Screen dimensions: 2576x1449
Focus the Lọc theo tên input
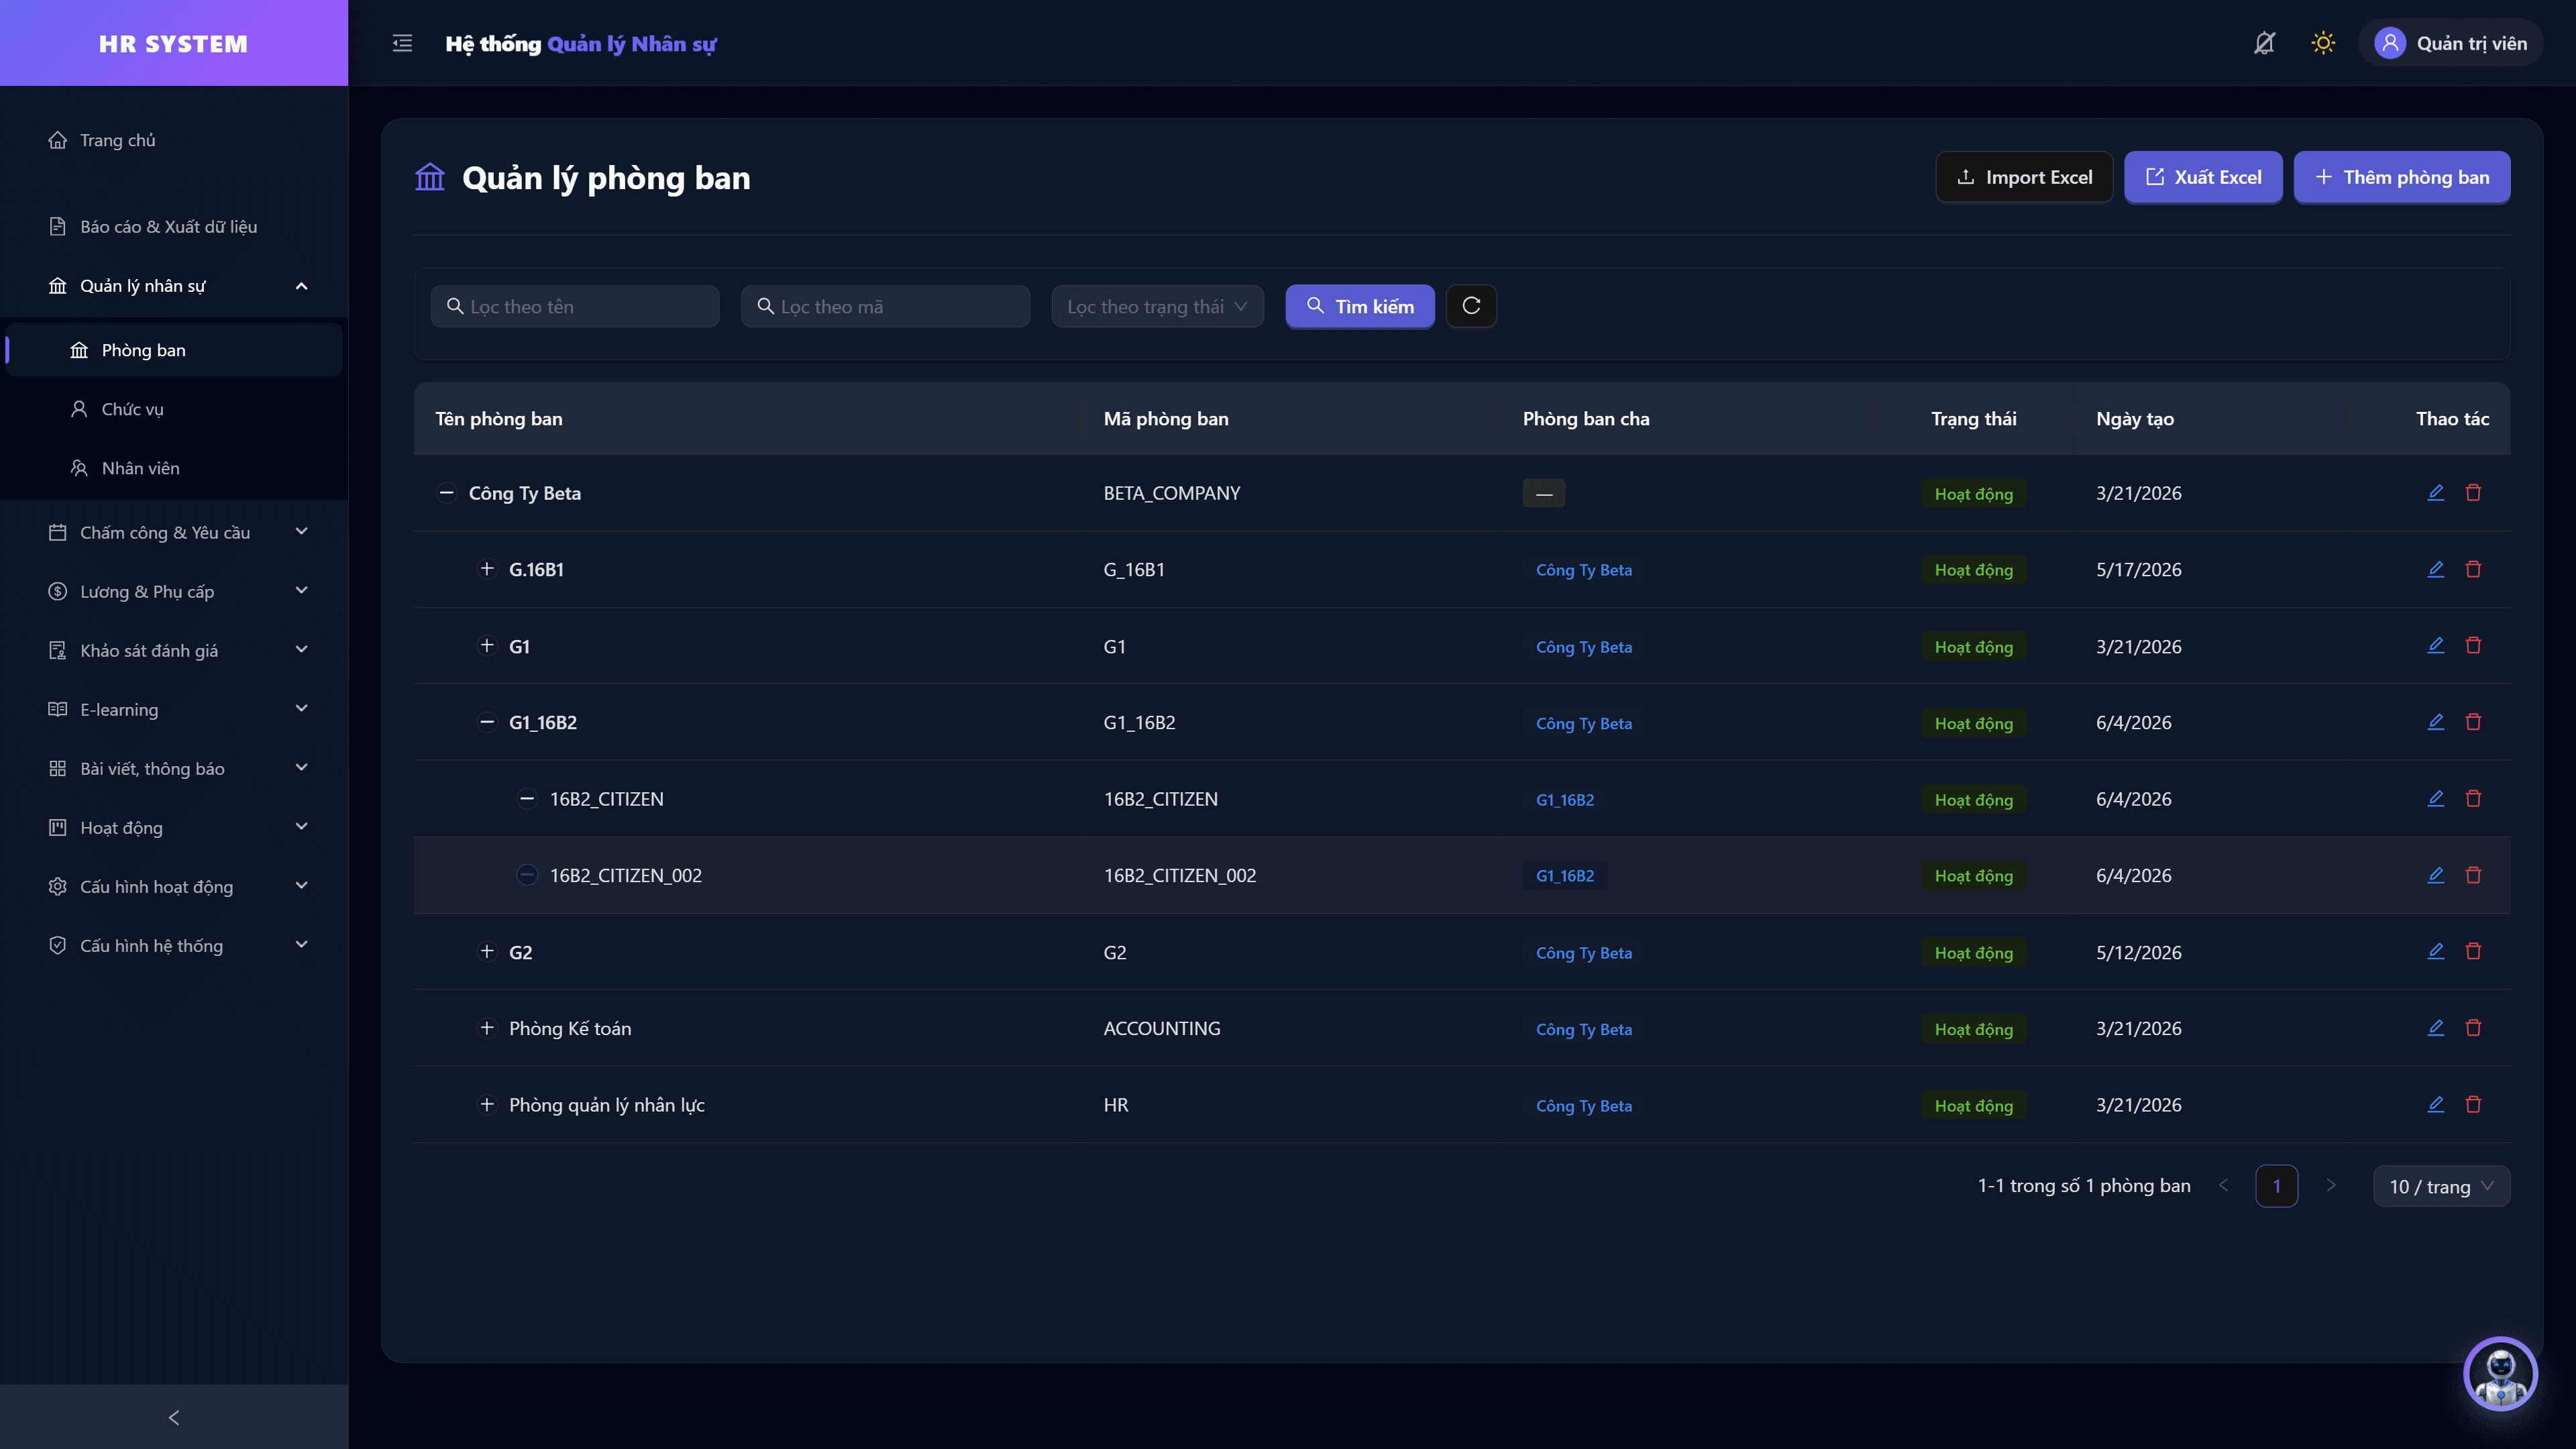(x=575, y=306)
